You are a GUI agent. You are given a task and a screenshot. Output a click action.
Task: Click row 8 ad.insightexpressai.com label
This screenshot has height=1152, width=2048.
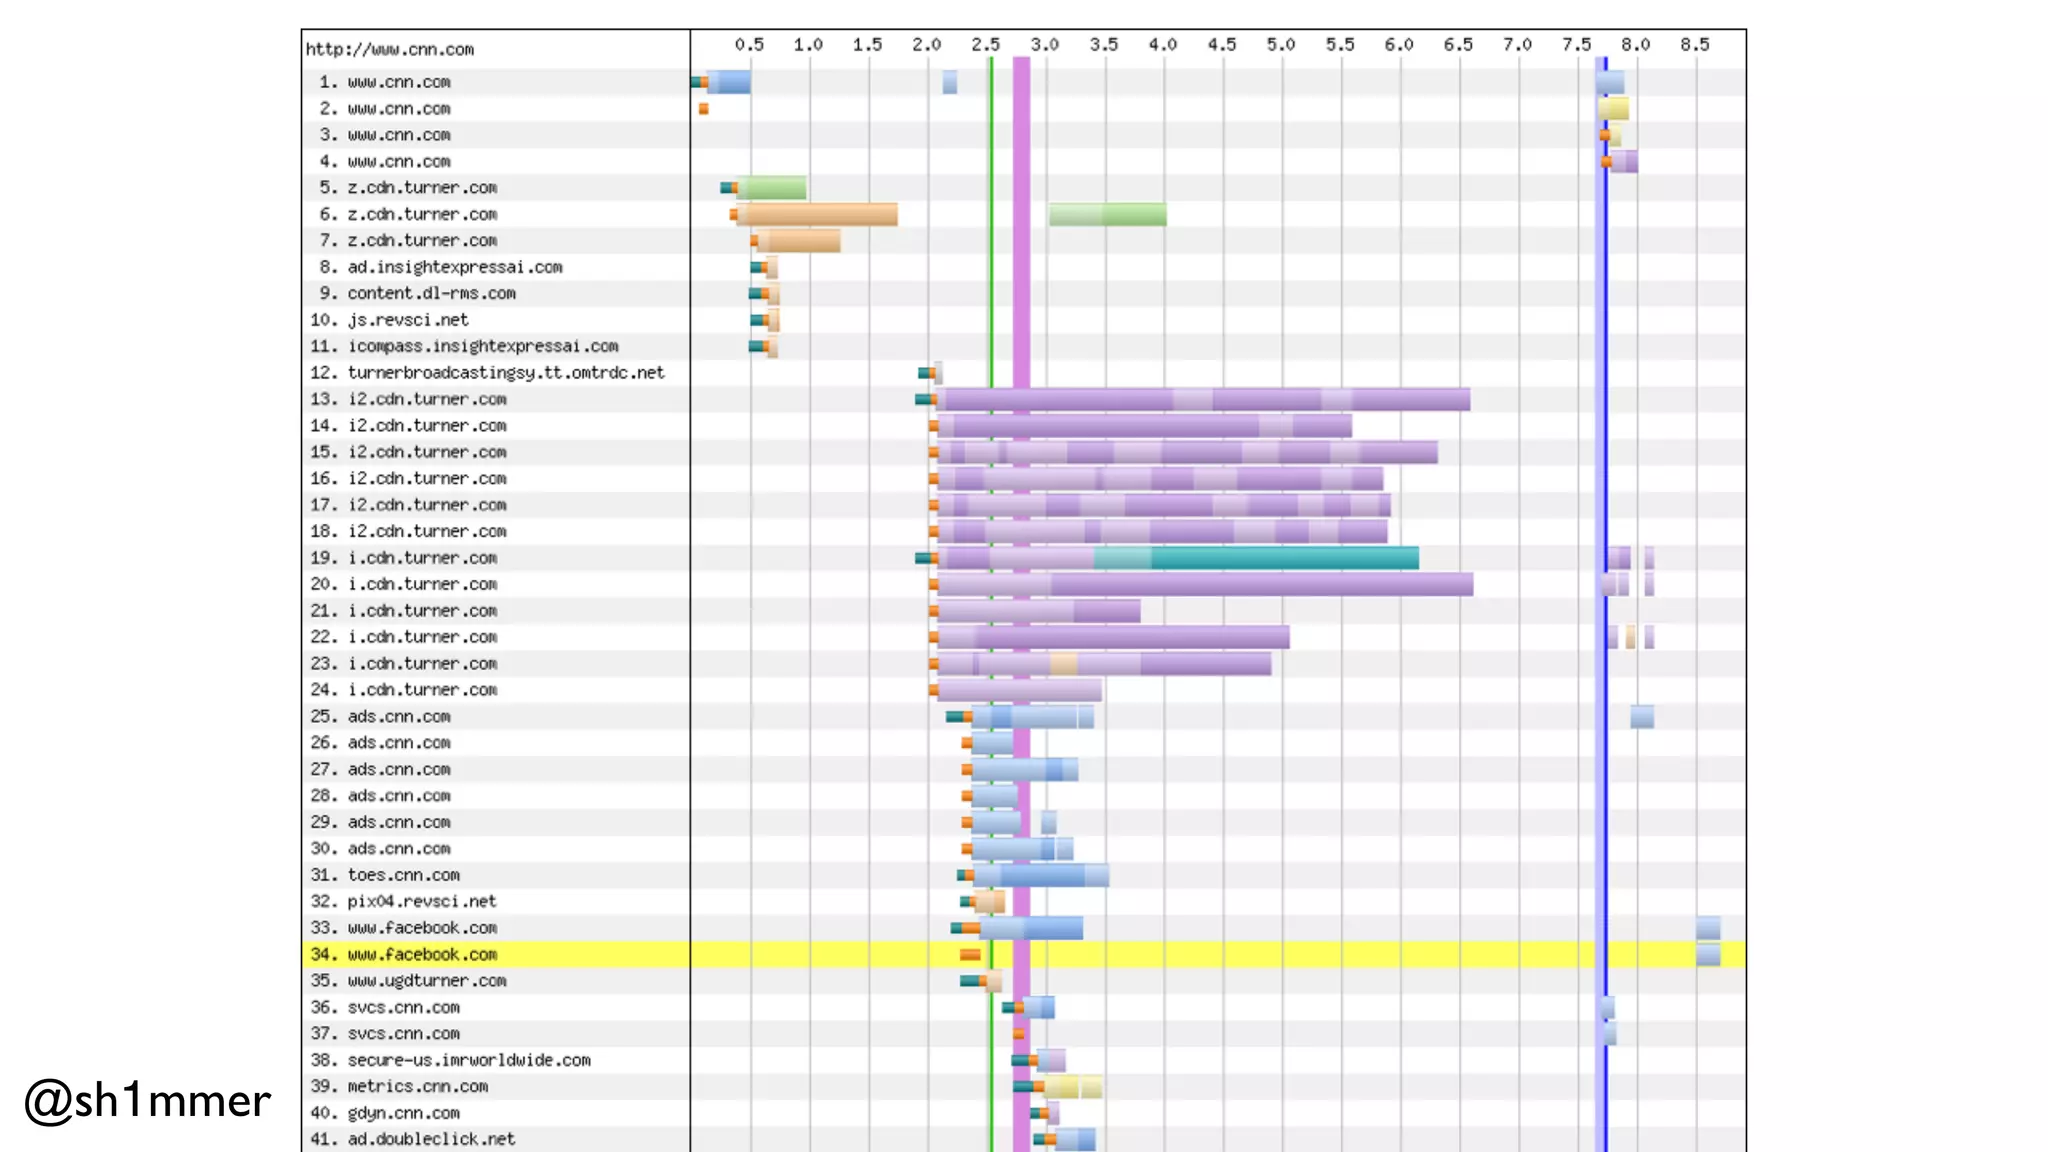454,267
